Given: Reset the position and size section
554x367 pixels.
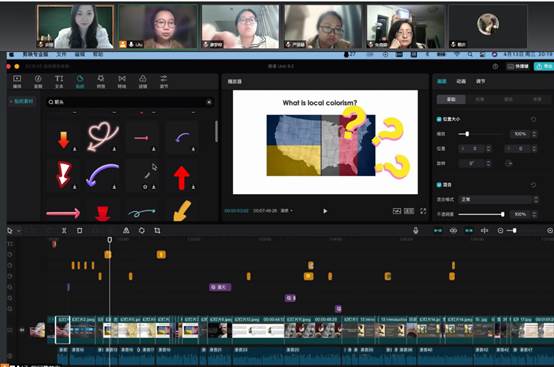Looking at the screenshot, I should click(533, 119).
